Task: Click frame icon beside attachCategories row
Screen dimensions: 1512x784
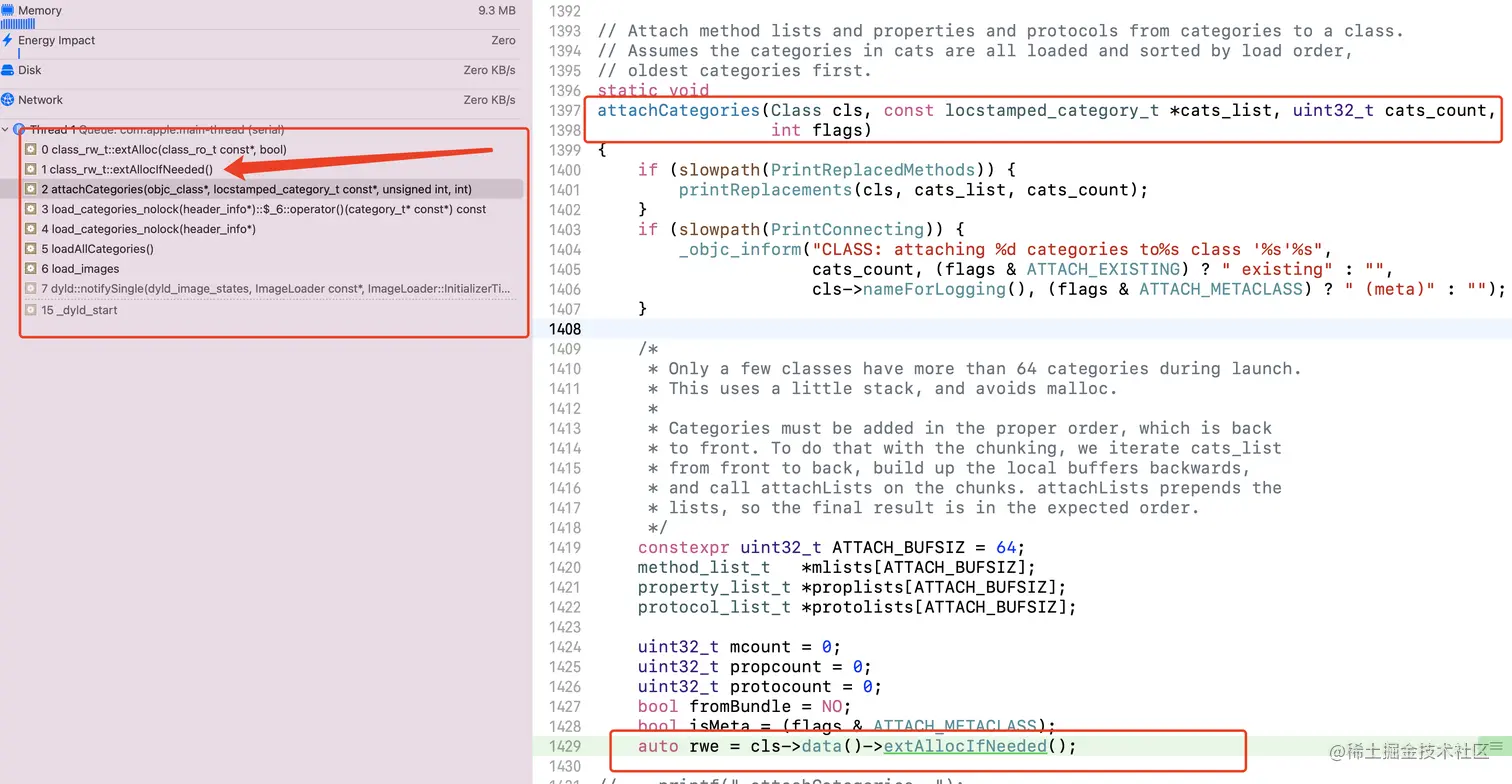Action: [x=31, y=189]
